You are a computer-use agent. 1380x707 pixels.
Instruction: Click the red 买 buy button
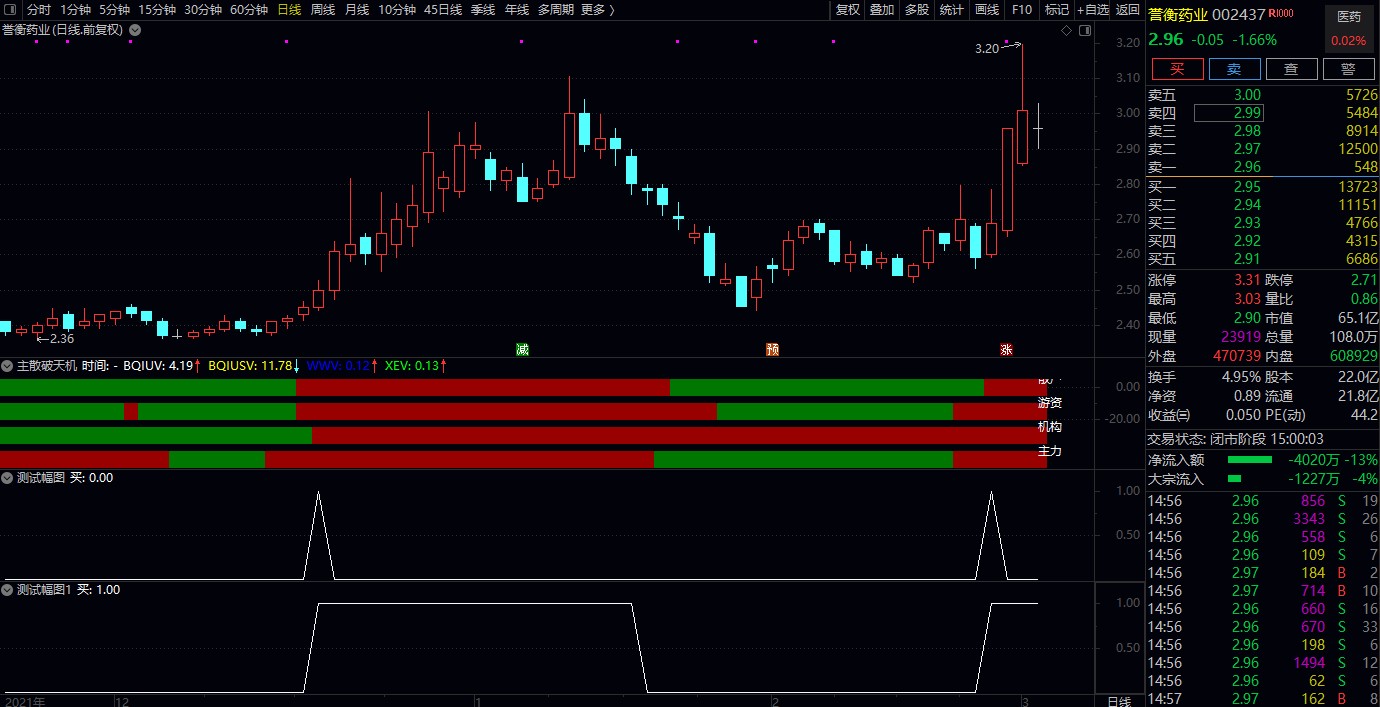[1177, 69]
